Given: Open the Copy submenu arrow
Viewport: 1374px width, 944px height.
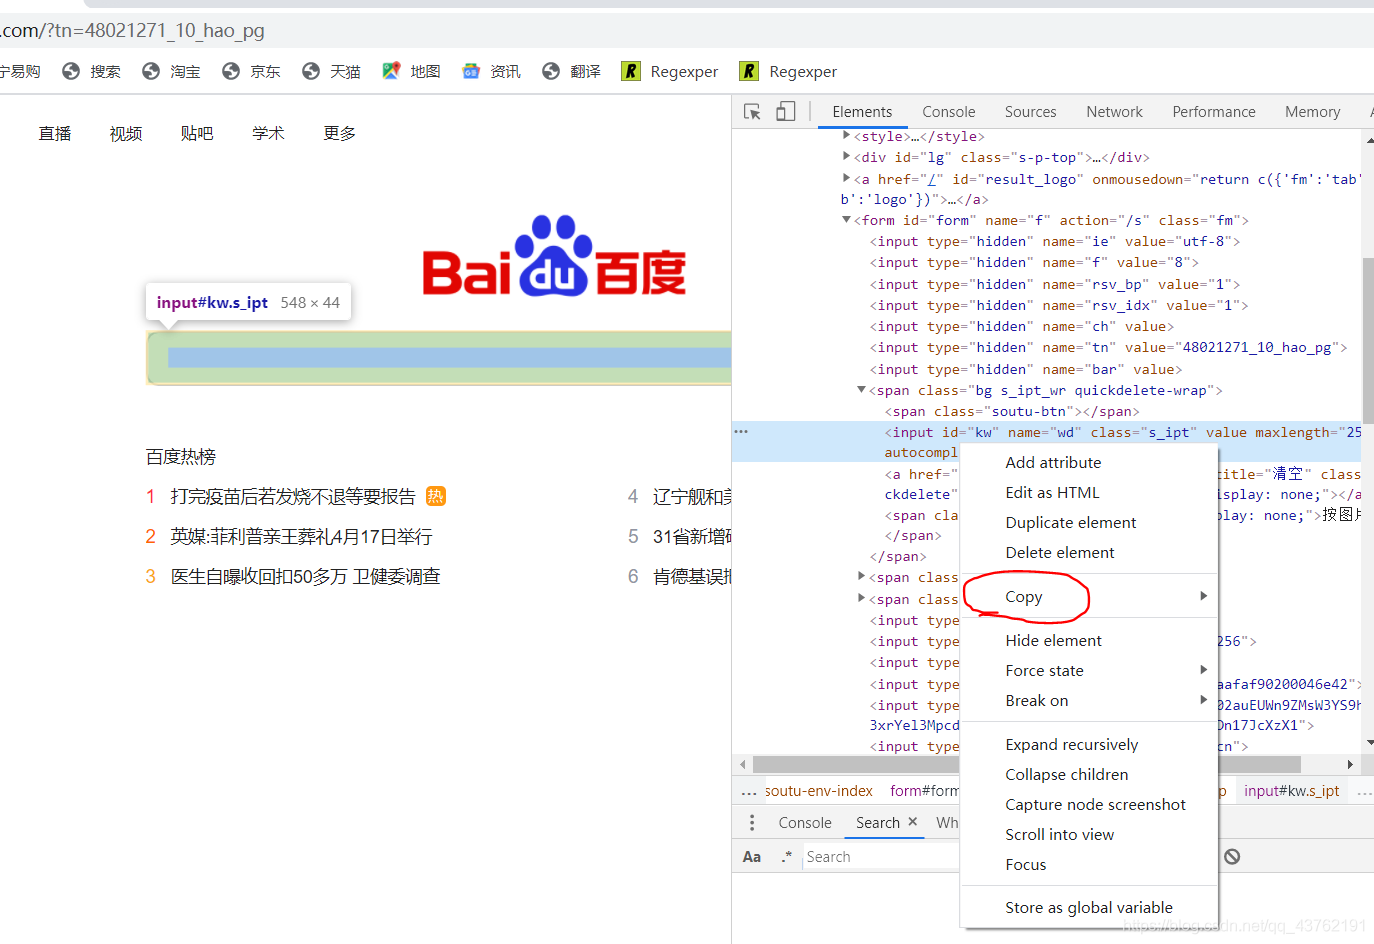Looking at the screenshot, I should coord(1204,596).
